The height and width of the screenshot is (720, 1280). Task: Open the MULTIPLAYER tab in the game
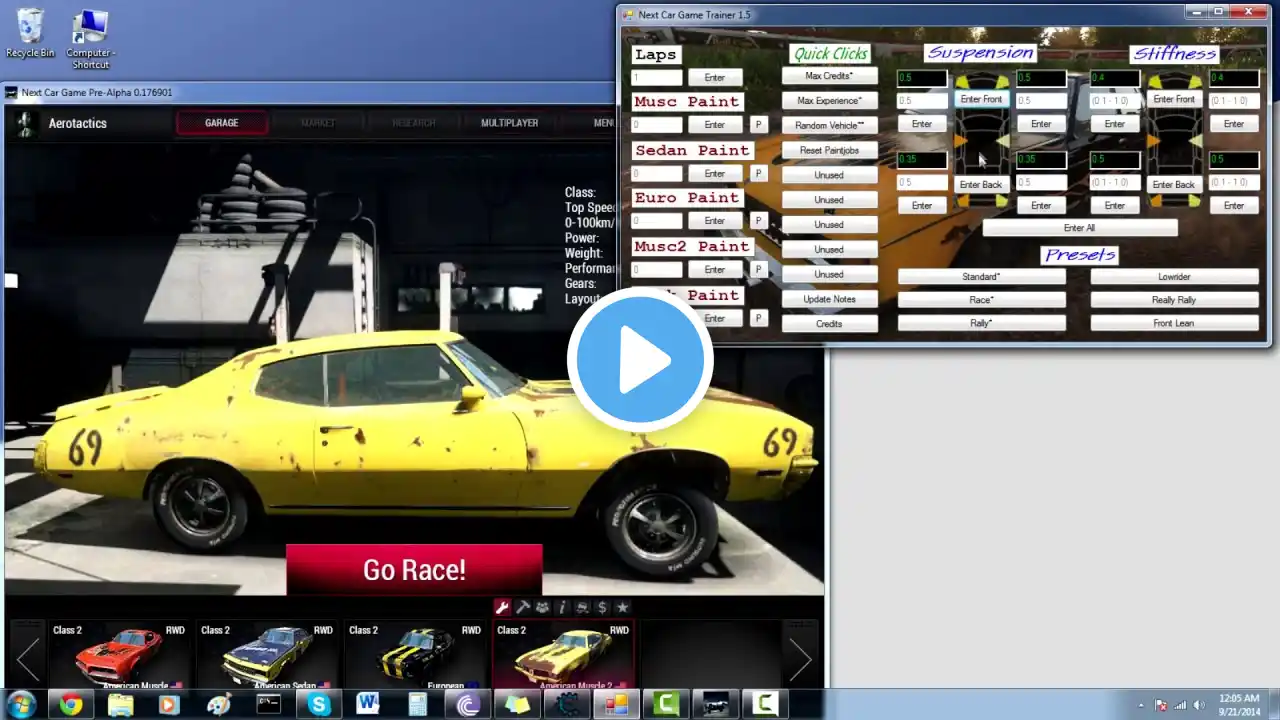click(510, 123)
